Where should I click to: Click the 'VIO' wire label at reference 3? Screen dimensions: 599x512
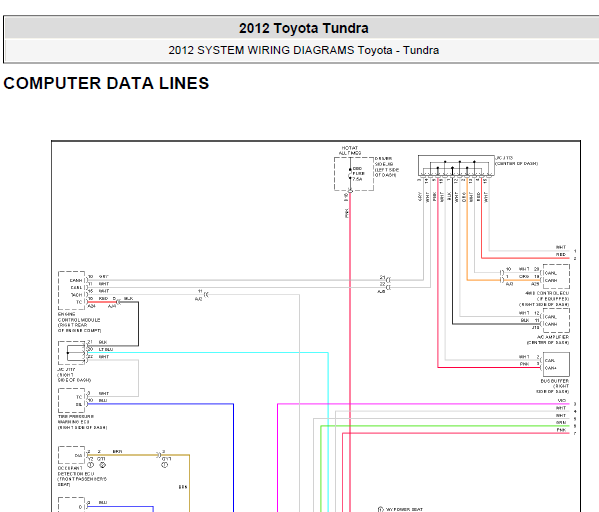coord(562,400)
